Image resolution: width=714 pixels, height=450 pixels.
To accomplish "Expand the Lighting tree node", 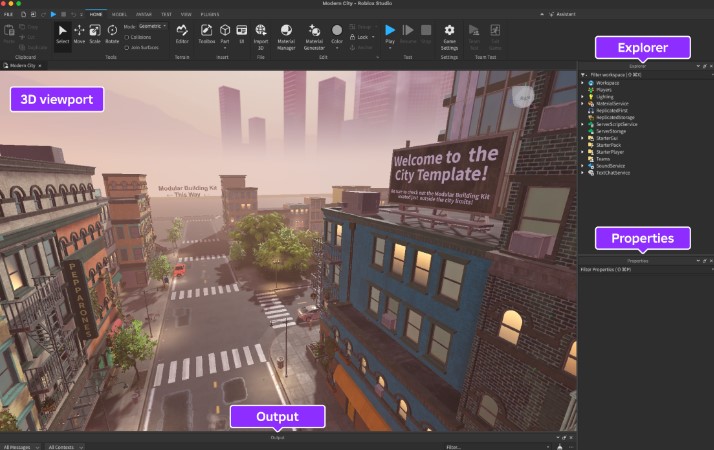I will (x=582, y=97).
